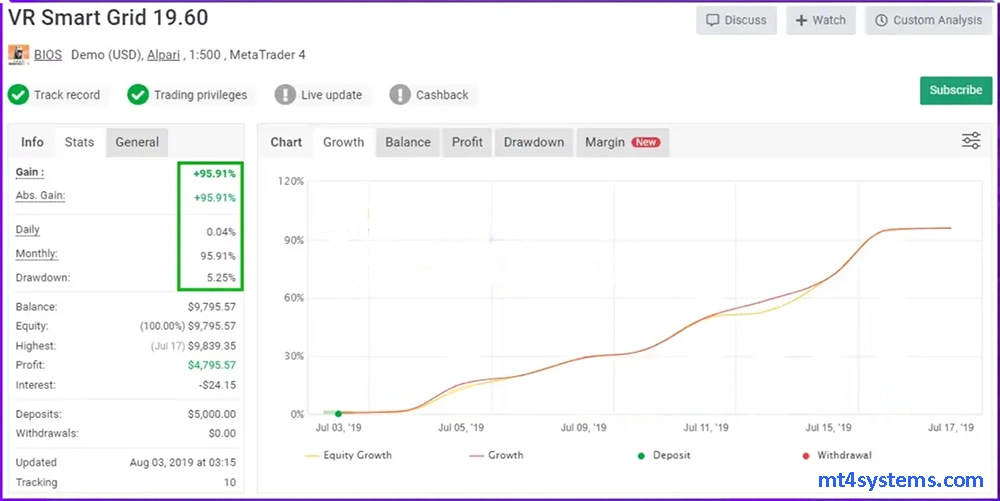Click the Watch button

820,20
